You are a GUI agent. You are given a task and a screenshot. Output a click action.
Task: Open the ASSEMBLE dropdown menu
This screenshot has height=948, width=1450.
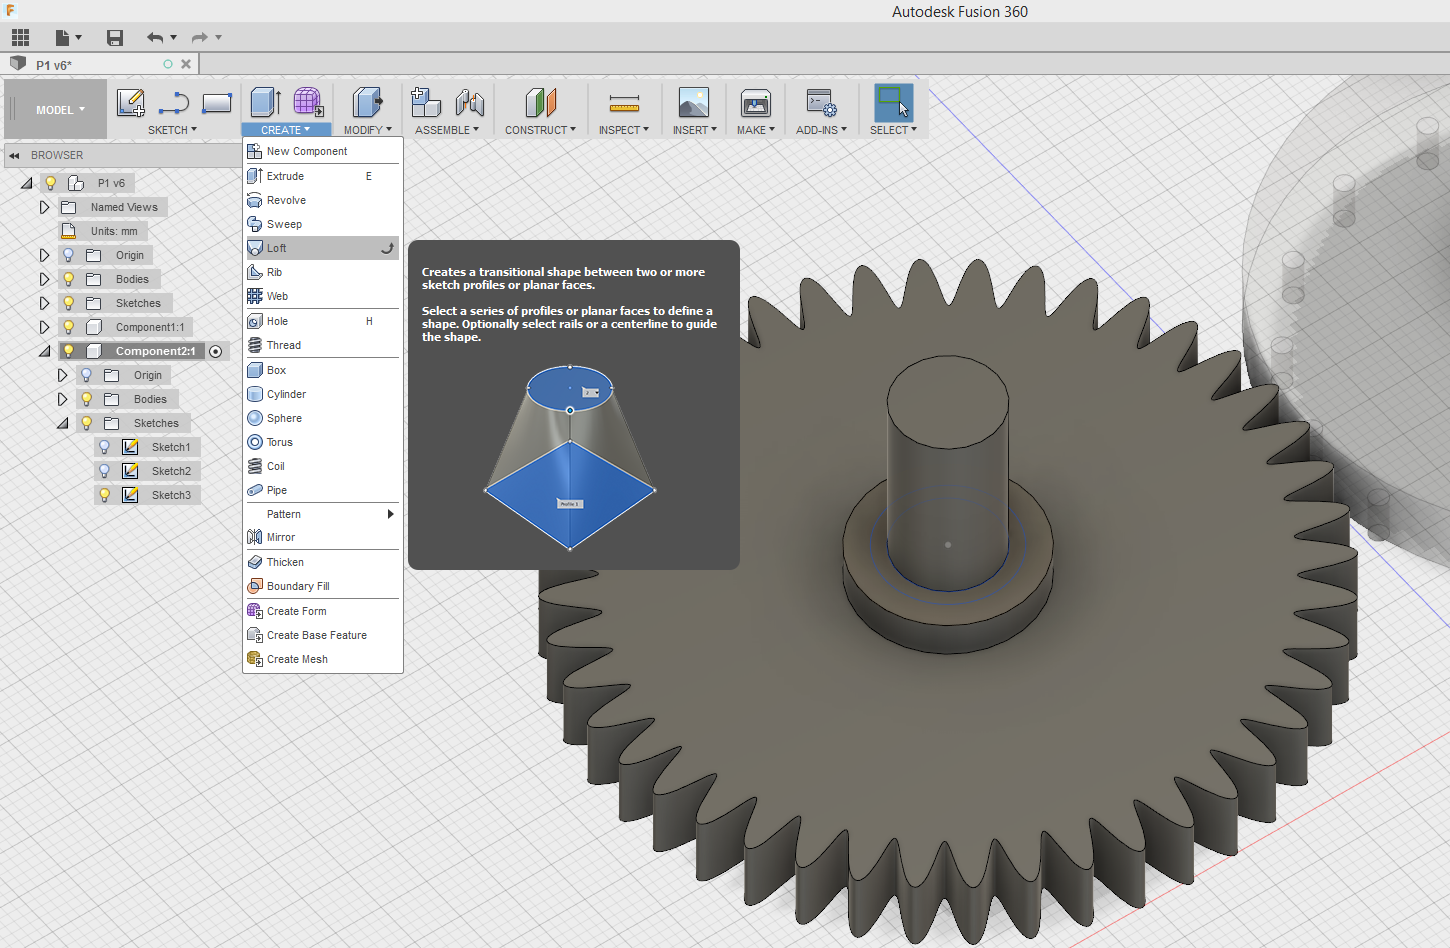447,130
